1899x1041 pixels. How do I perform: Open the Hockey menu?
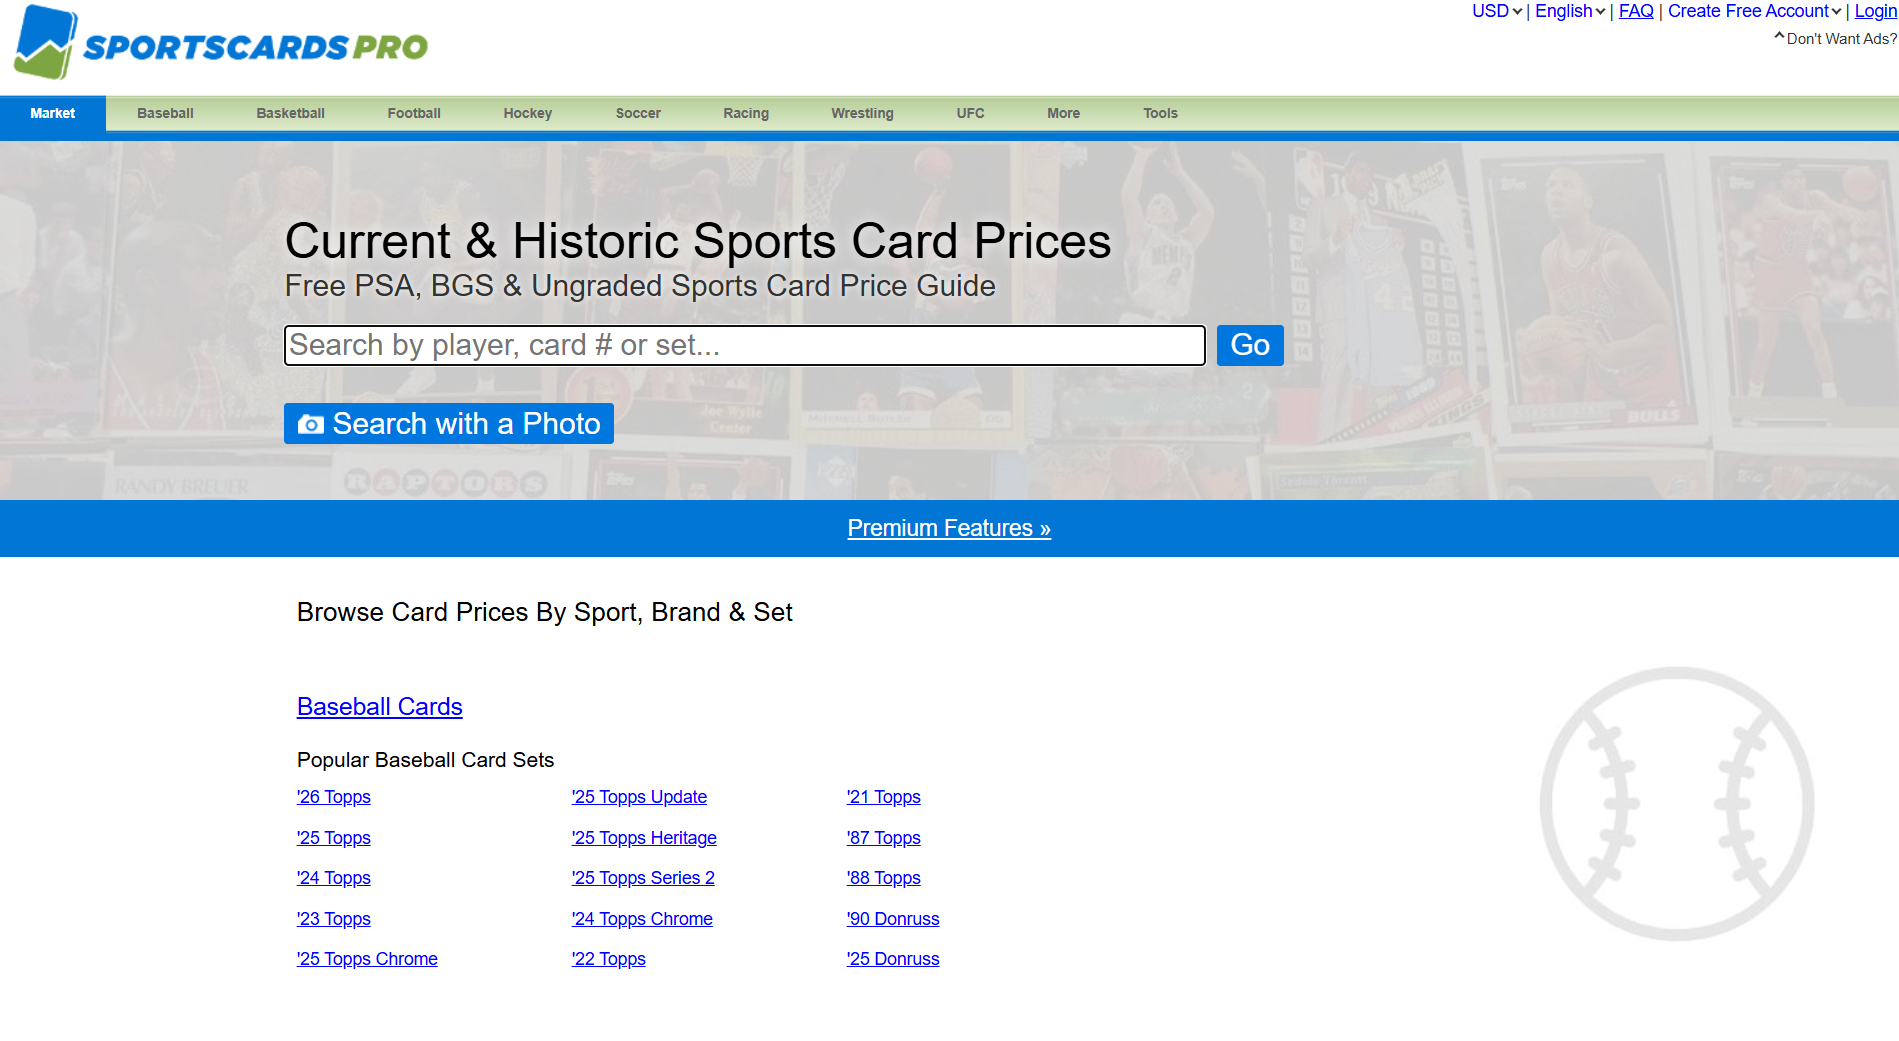click(x=528, y=113)
